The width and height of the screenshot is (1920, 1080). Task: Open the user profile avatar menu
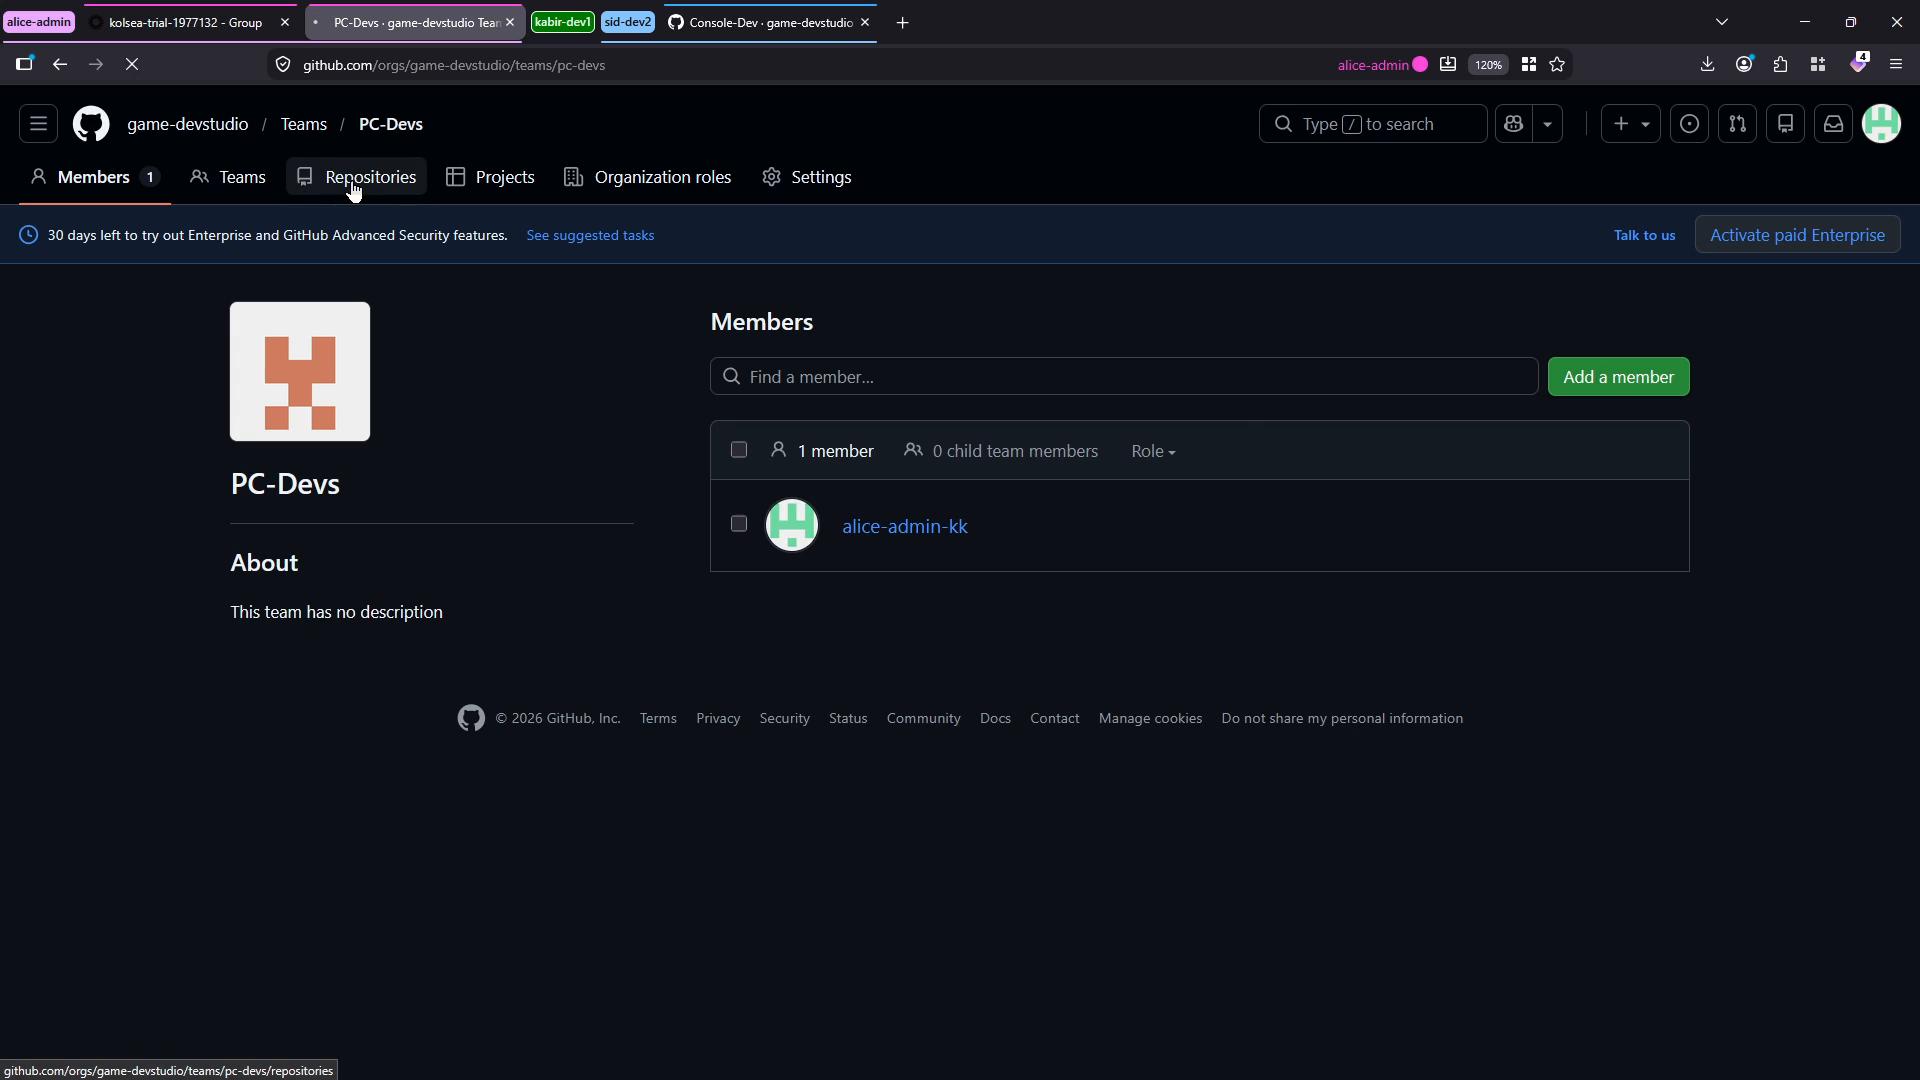(x=1881, y=124)
